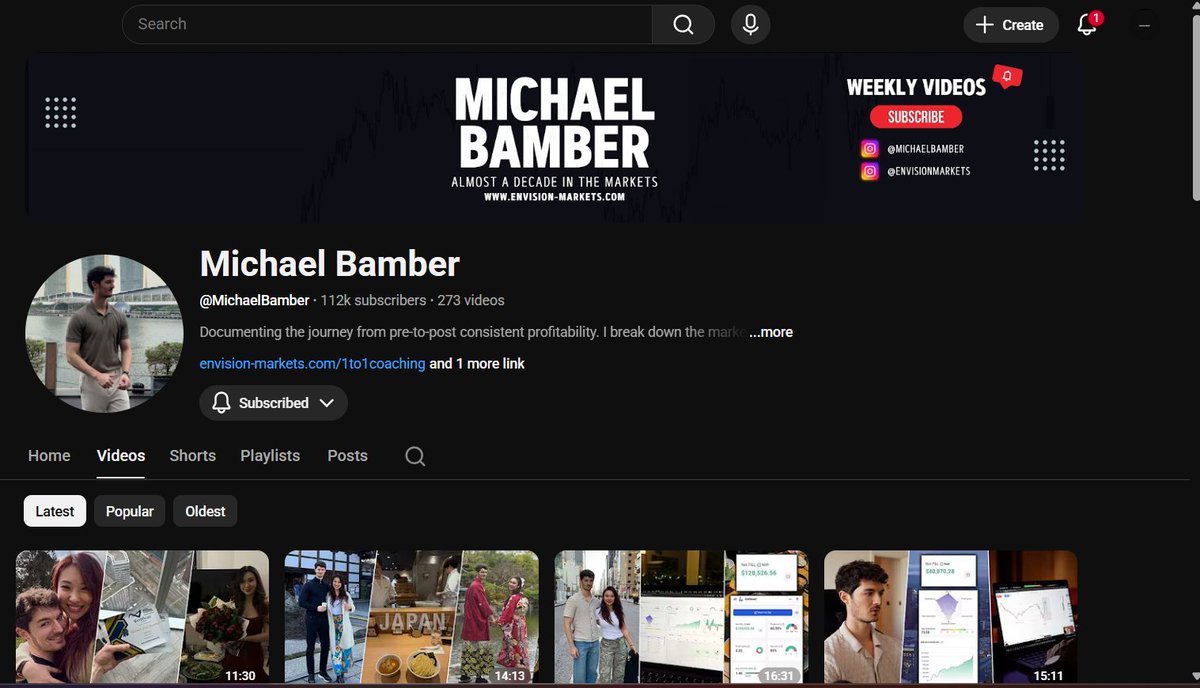The height and width of the screenshot is (688, 1200).
Task: Sort videos by Oldest chip
Action: tap(205, 511)
